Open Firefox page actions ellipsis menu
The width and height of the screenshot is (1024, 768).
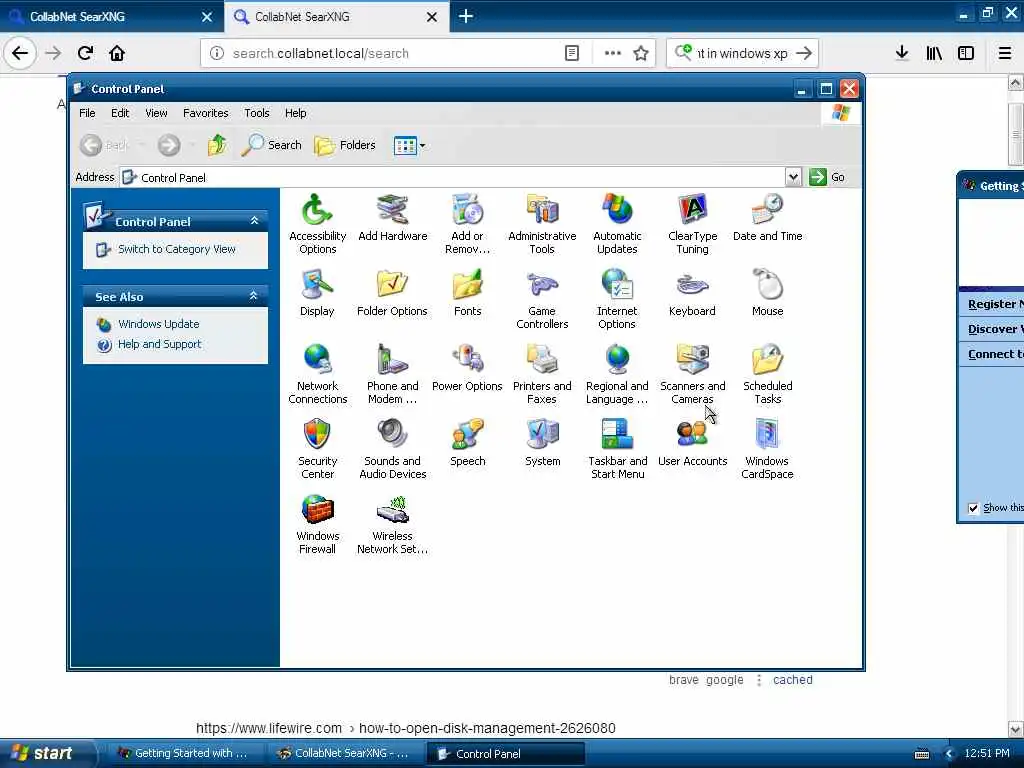(613, 54)
